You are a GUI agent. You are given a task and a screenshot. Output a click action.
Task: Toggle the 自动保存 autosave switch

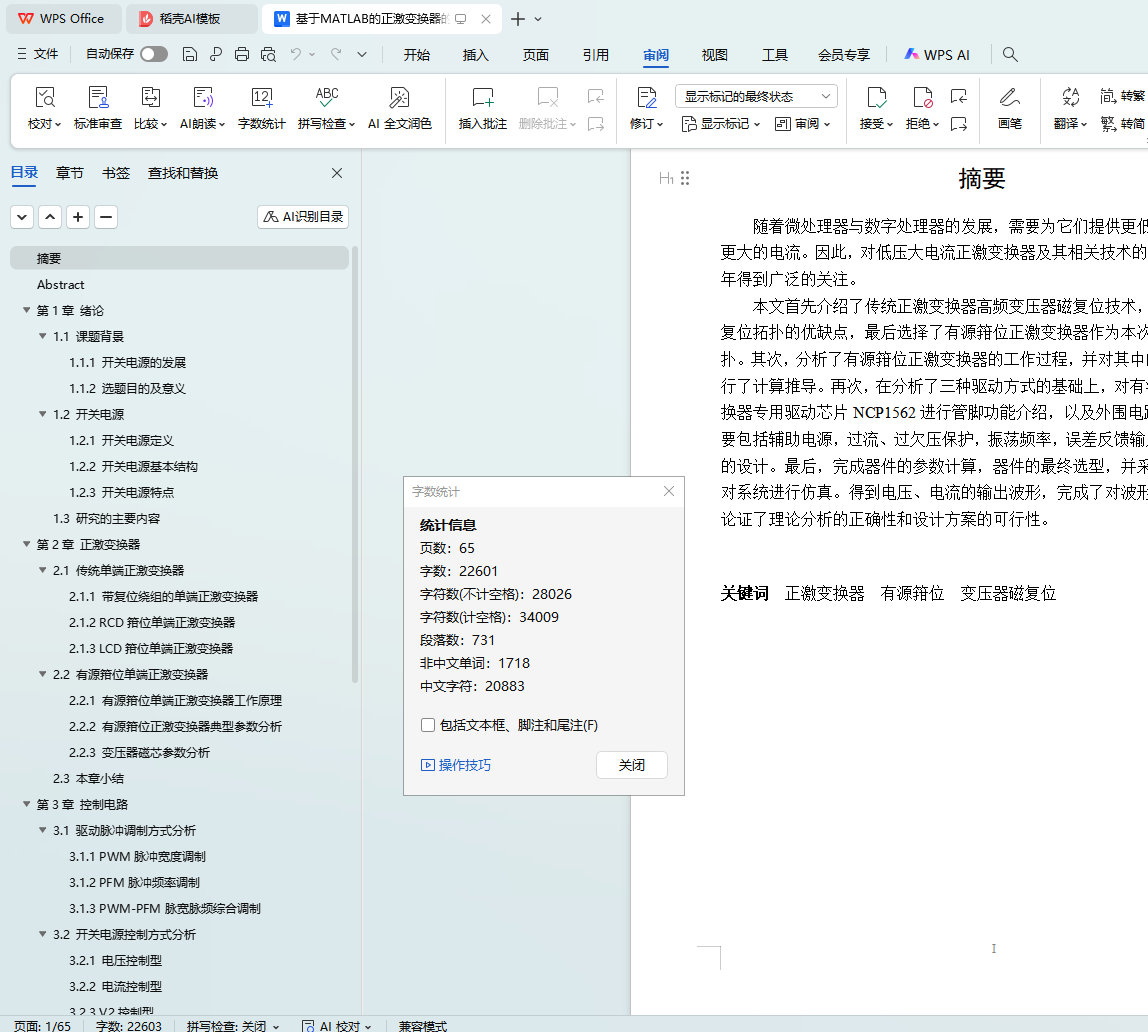154,54
